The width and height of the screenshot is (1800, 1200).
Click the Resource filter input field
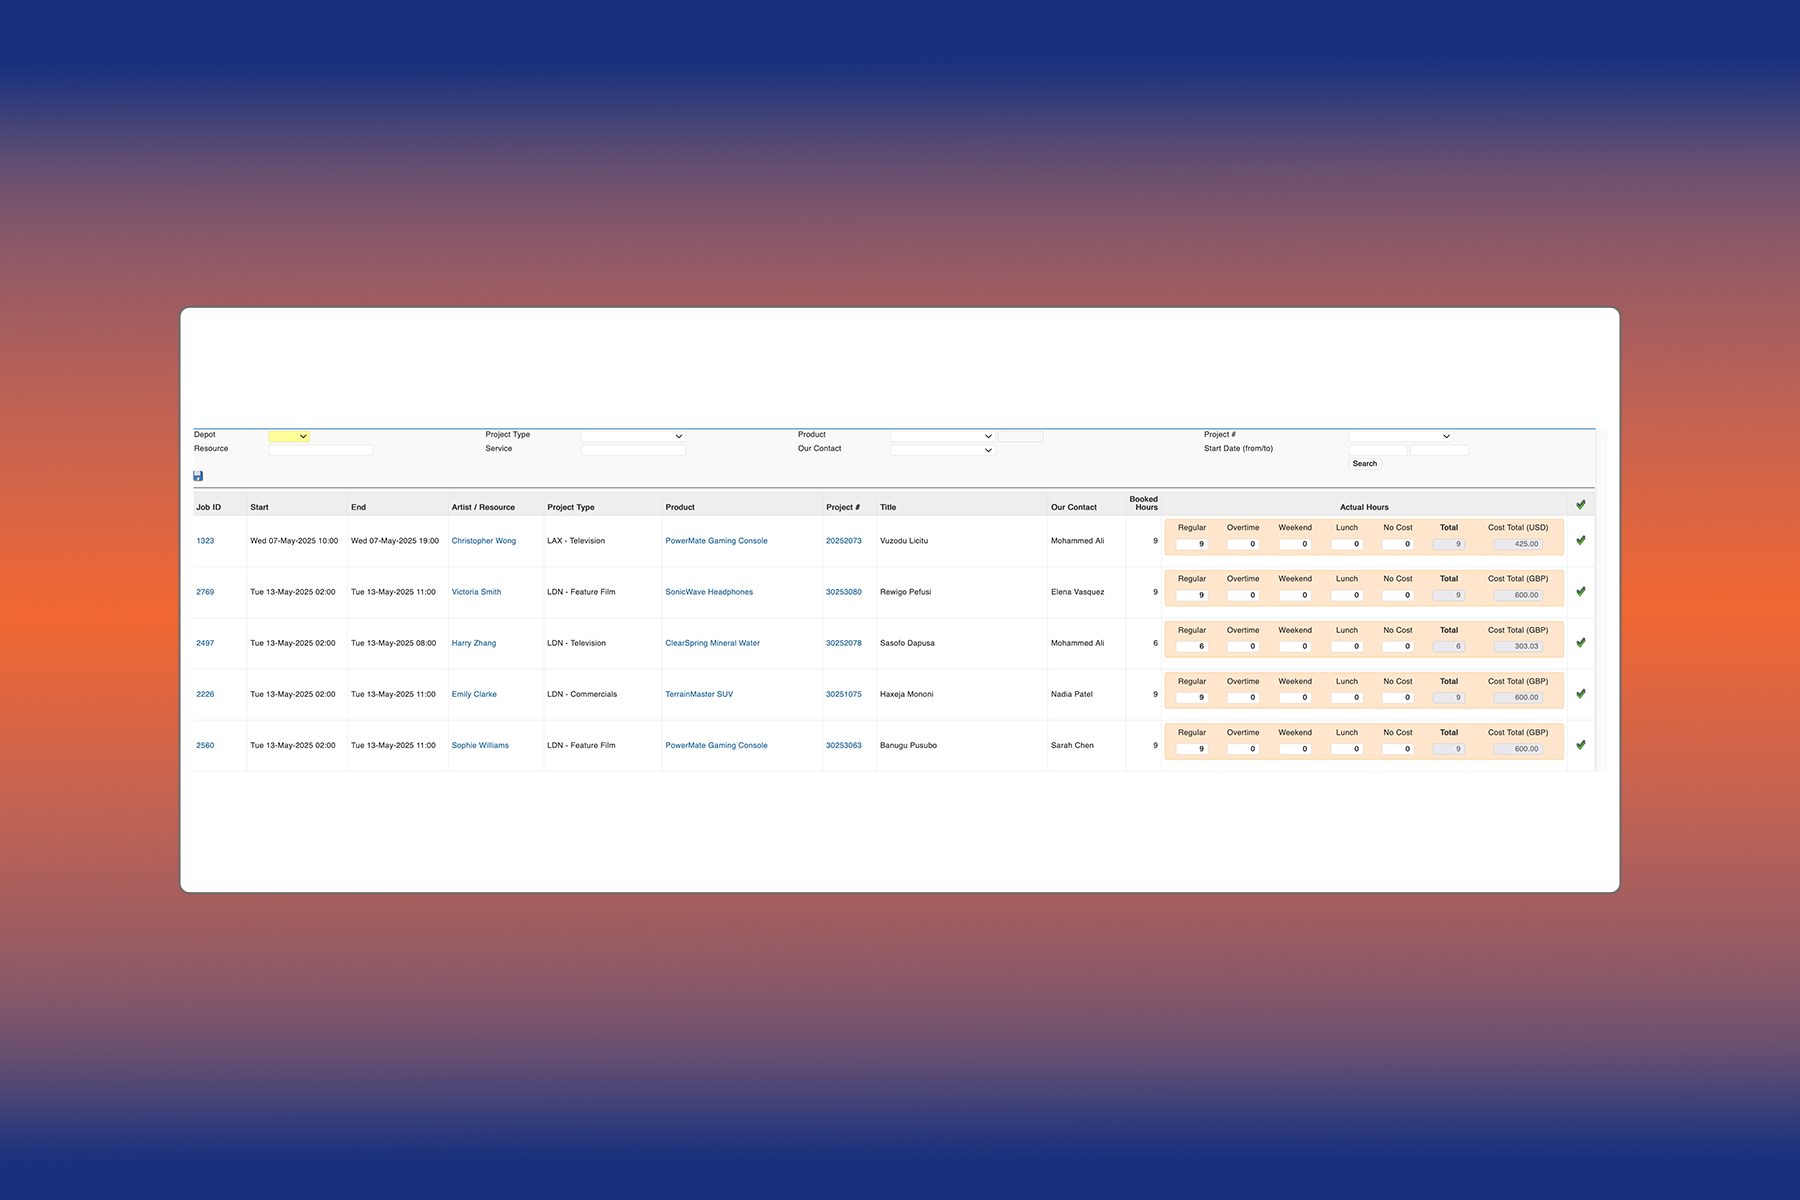[321, 450]
